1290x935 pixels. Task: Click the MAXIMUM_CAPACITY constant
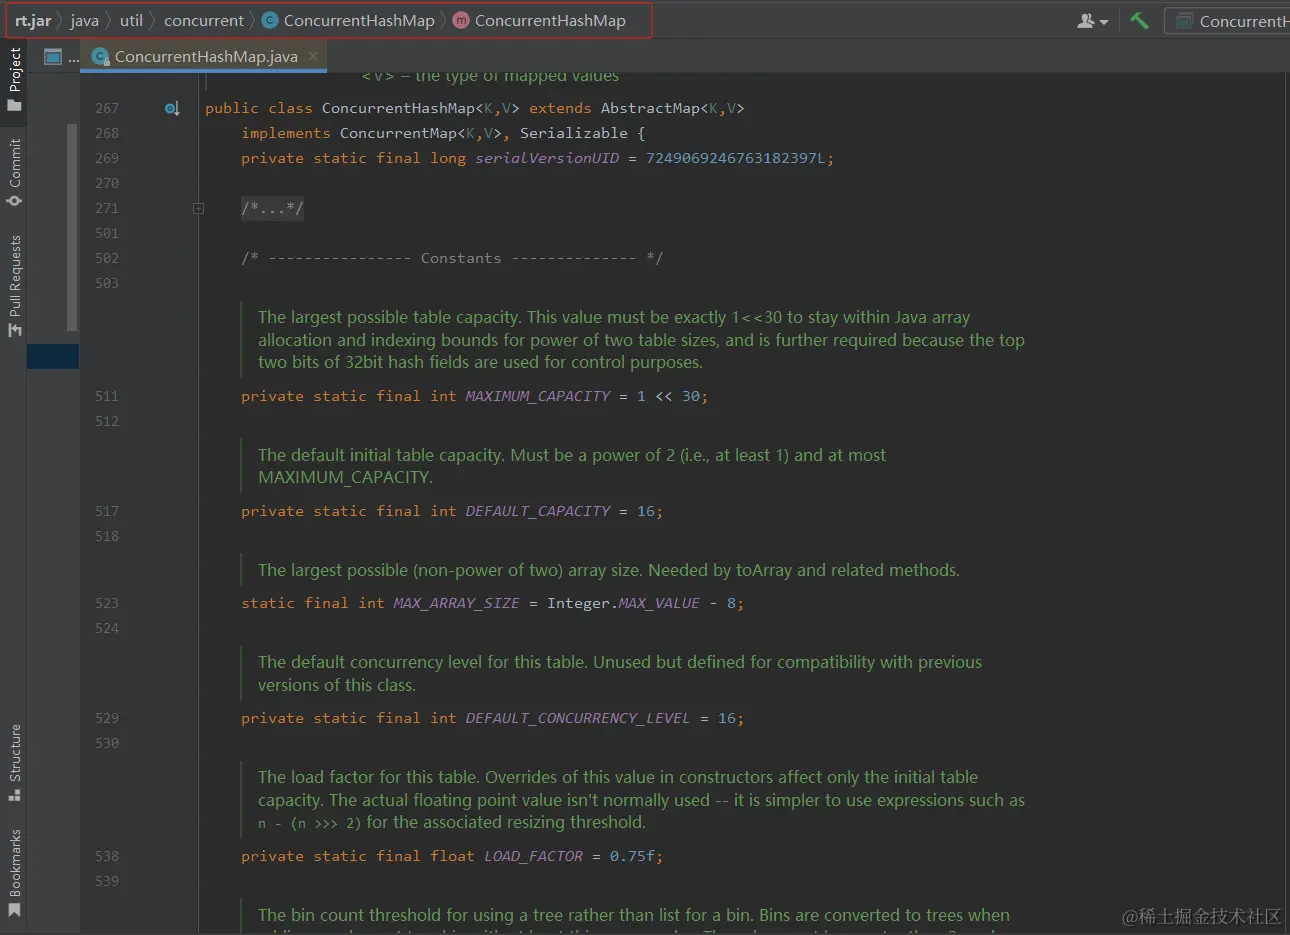pos(538,396)
